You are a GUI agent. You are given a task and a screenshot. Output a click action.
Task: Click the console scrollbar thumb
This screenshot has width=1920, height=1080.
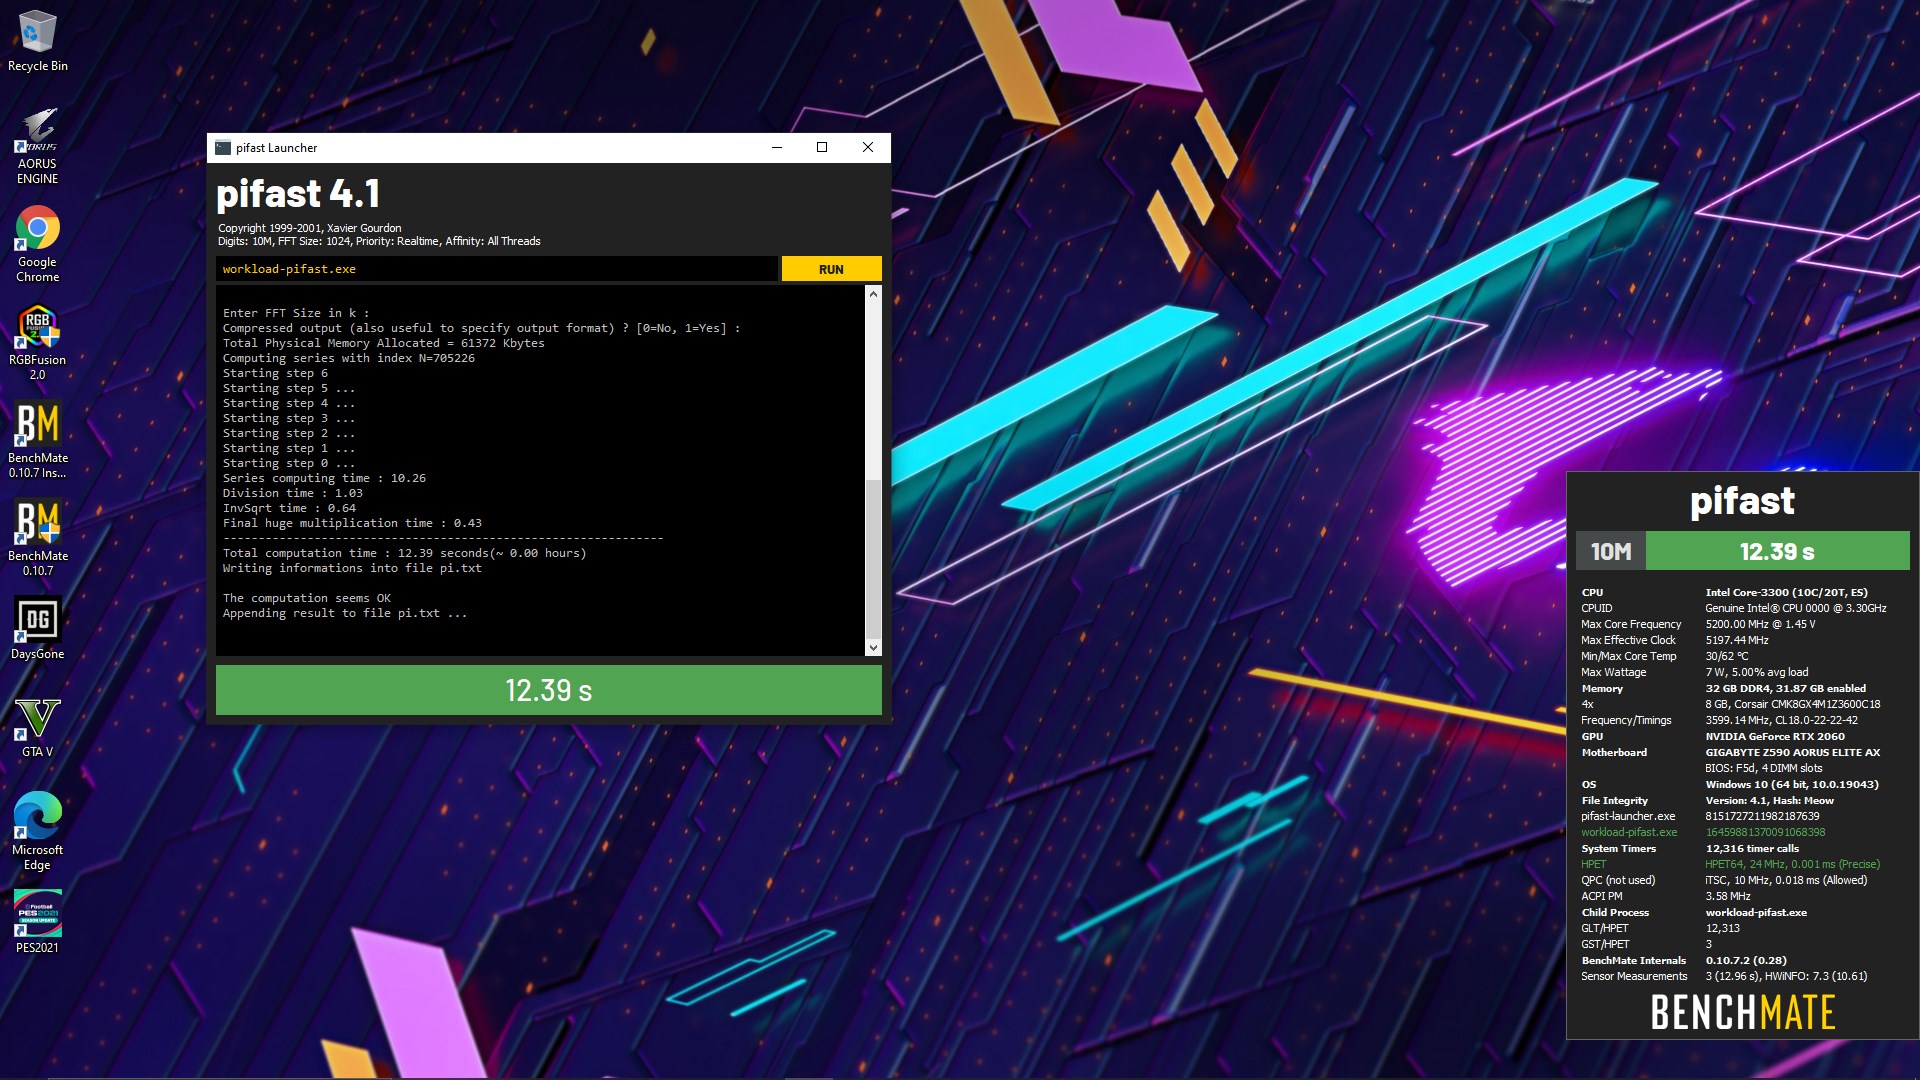click(x=873, y=560)
